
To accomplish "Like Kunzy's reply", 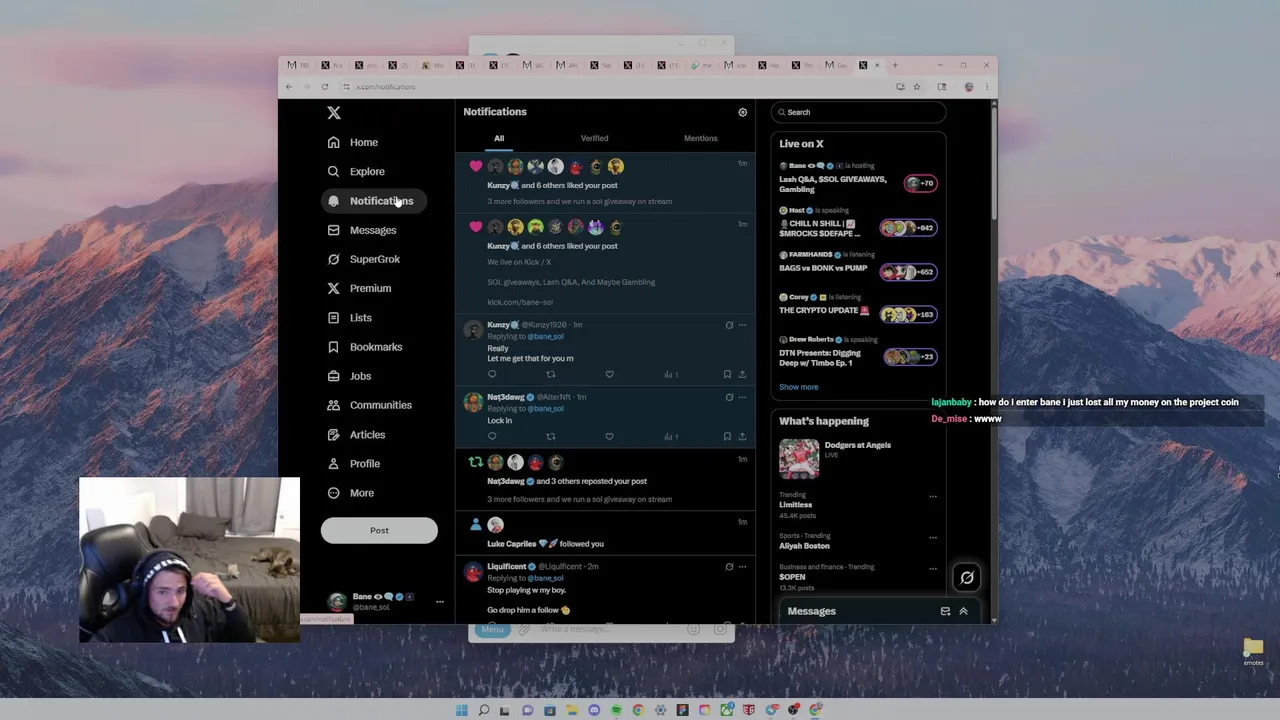I will click(609, 374).
